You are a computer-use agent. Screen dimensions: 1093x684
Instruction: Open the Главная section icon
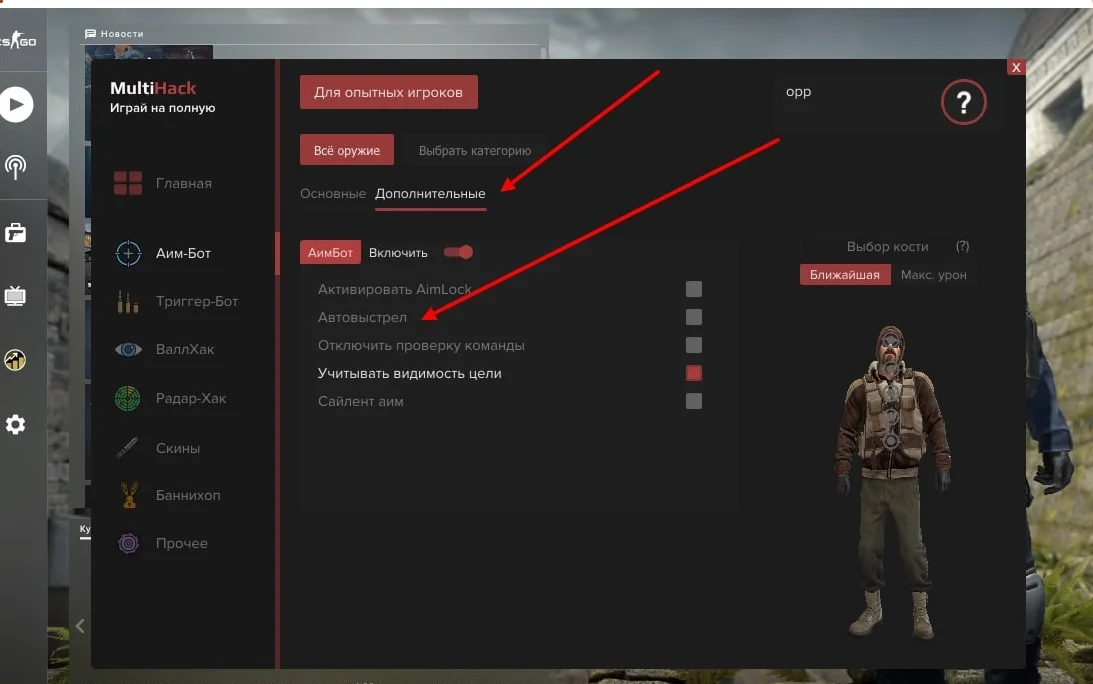pos(128,183)
